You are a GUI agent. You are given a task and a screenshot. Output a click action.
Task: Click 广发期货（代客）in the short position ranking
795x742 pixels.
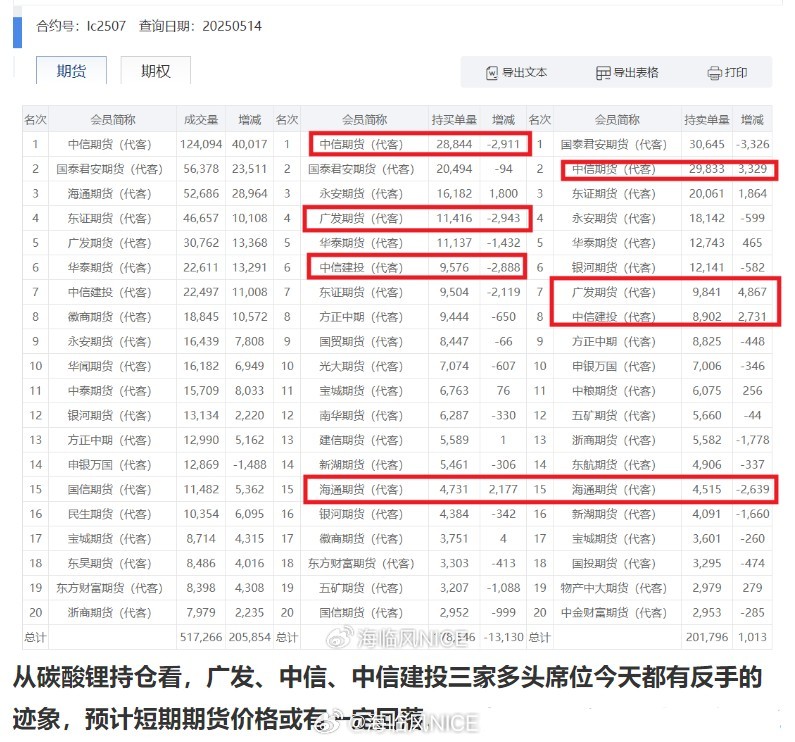point(613,292)
